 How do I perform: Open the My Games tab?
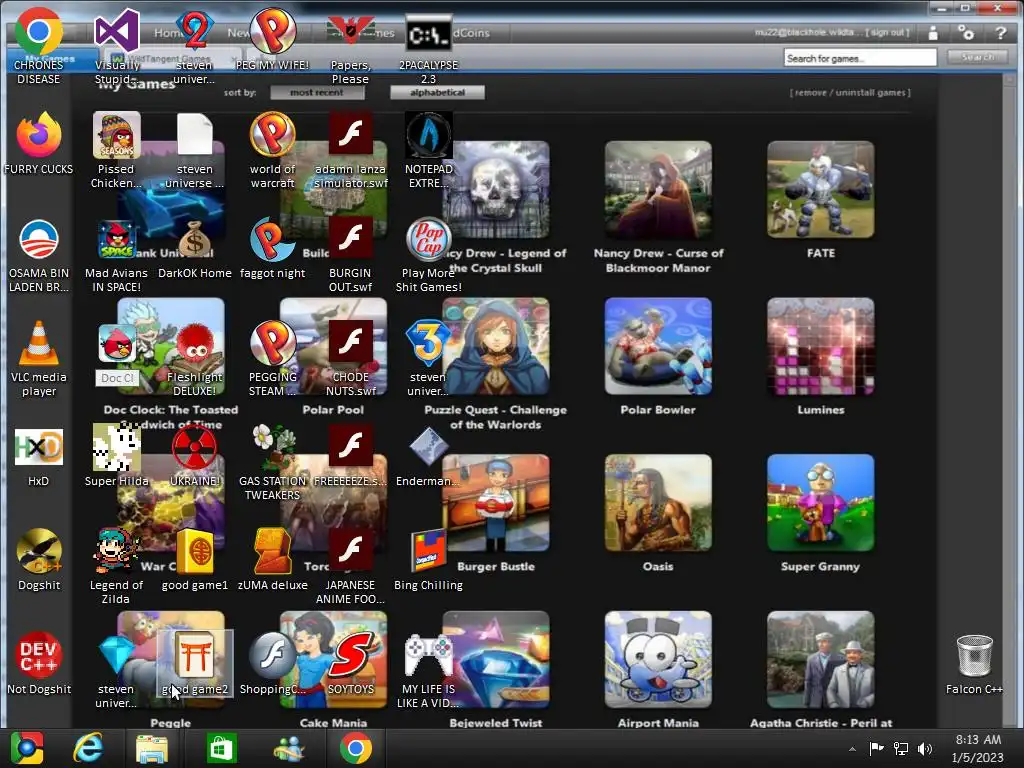(50, 59)
